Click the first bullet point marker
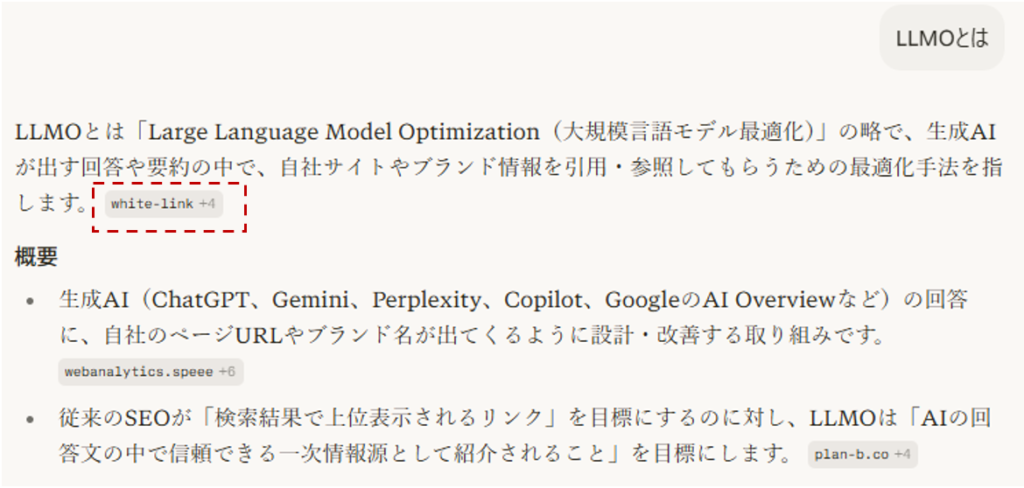1024x488 pixels. point(32,301)
